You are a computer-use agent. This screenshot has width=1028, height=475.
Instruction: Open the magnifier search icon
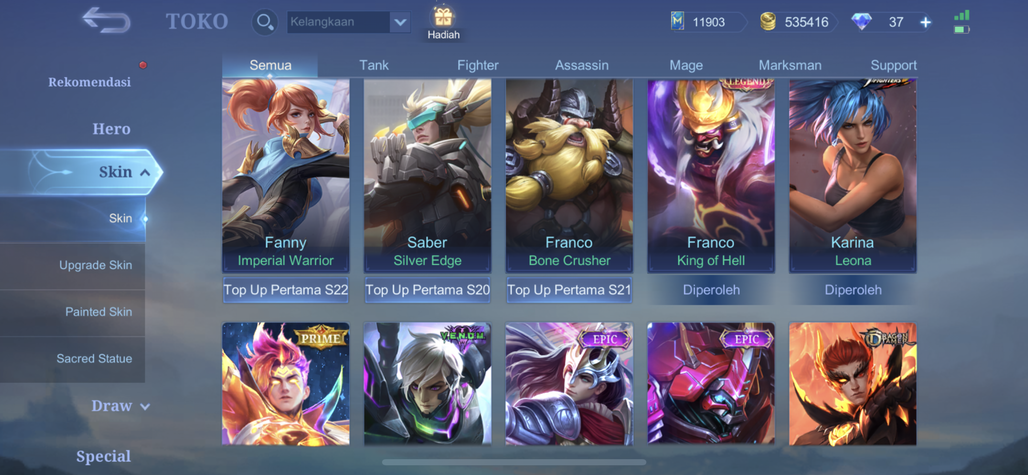click(265, 22)
